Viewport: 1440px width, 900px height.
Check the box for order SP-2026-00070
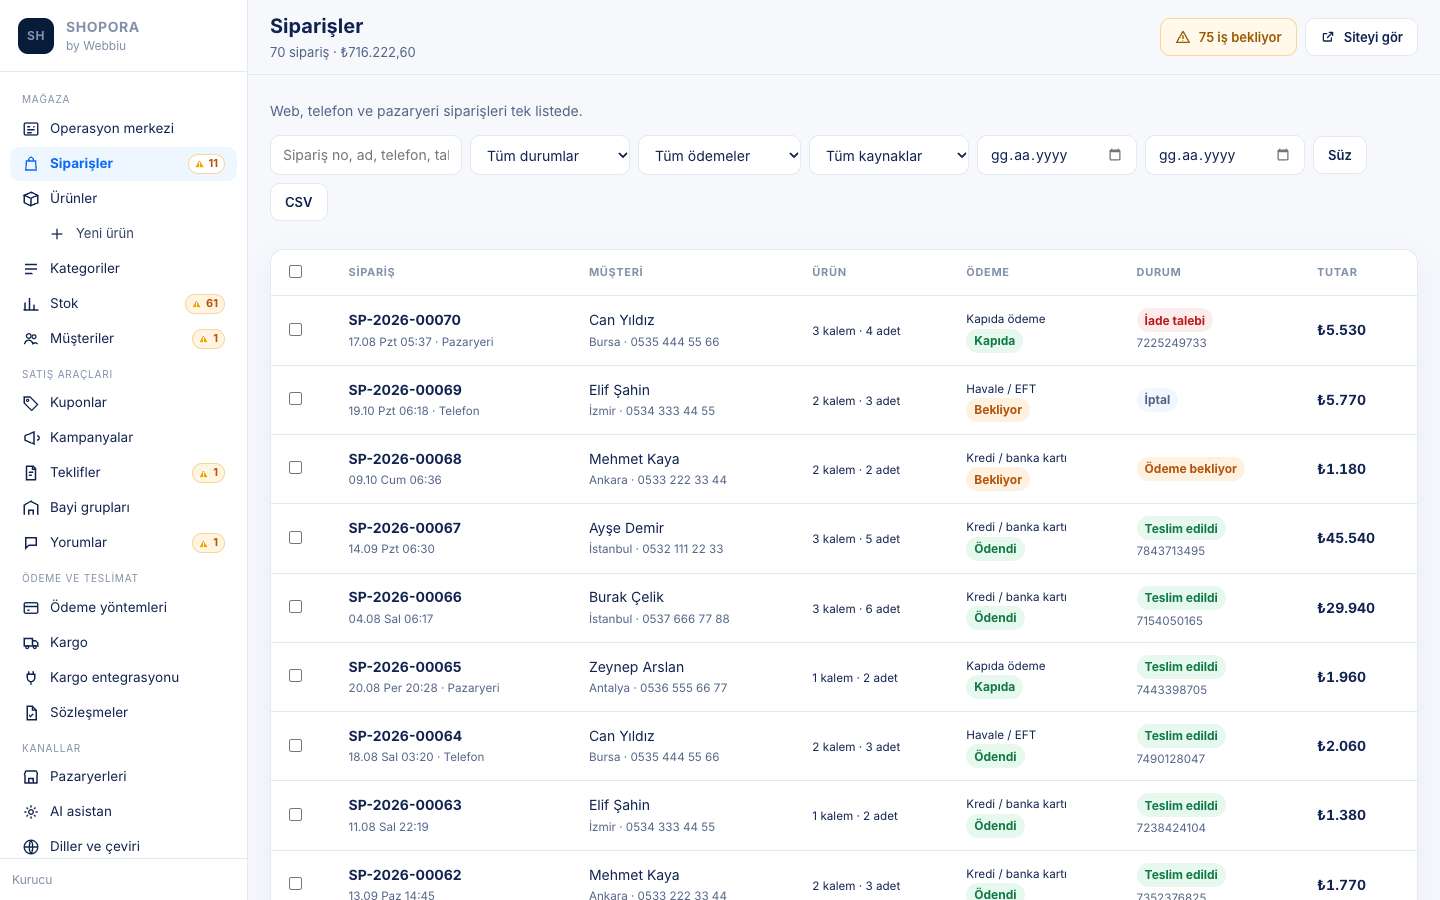[x=295, y=330]
